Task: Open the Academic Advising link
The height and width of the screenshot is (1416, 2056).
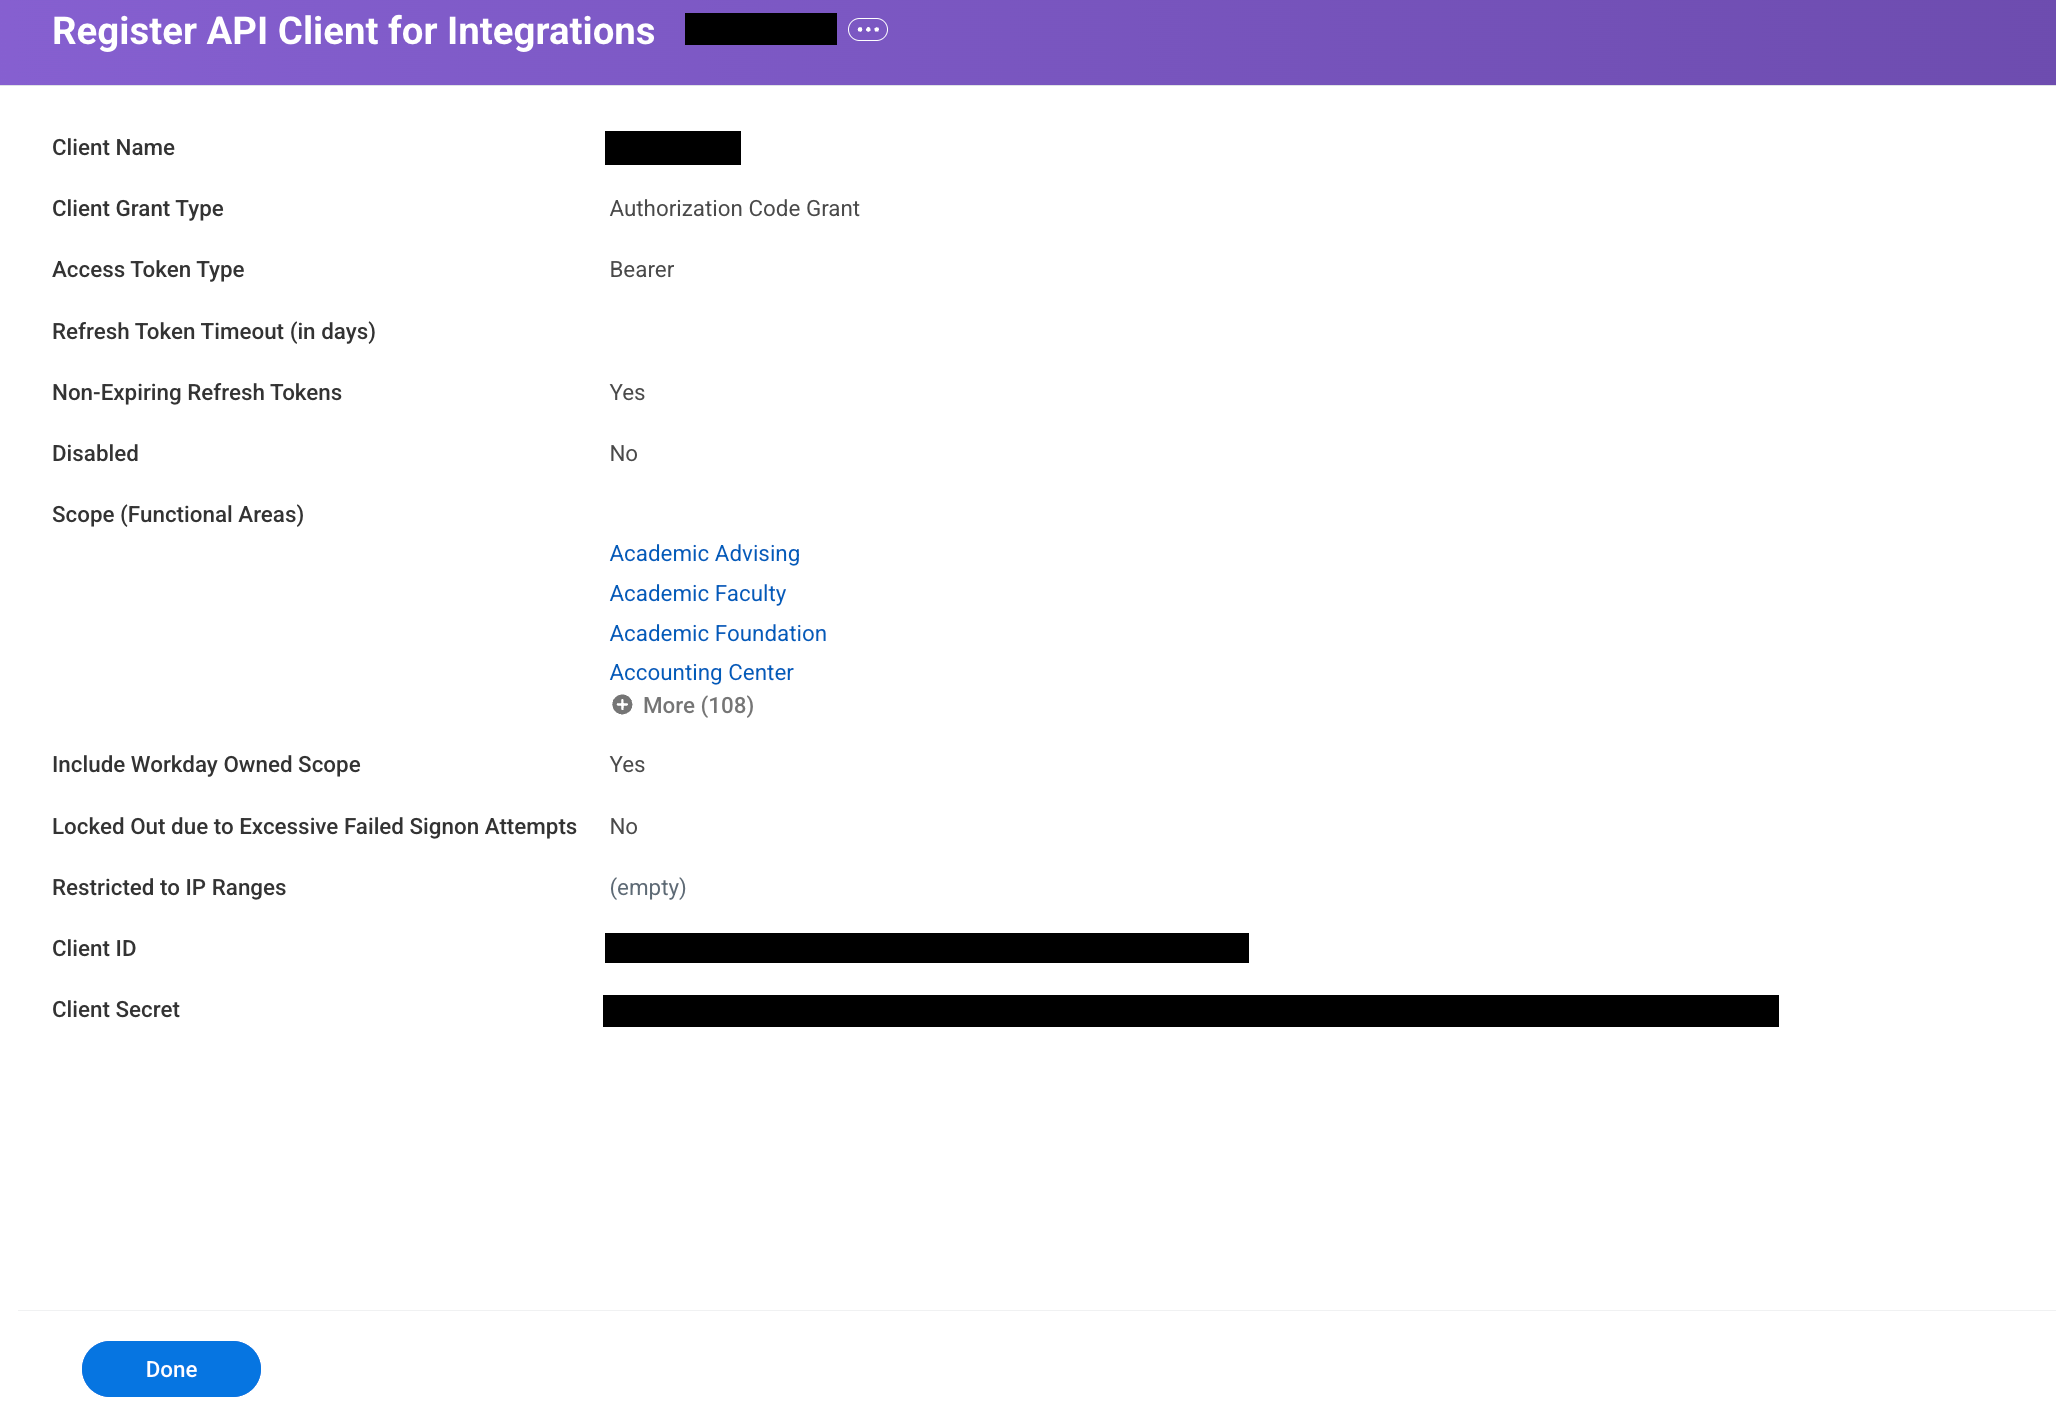Action: [704, 553]
